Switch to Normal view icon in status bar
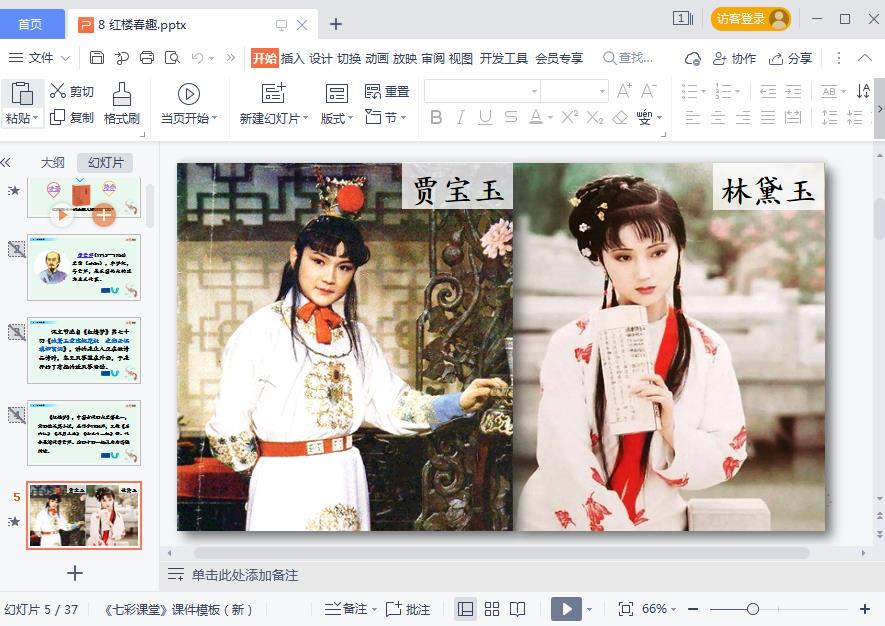885x626 pixels. [466, 609]
